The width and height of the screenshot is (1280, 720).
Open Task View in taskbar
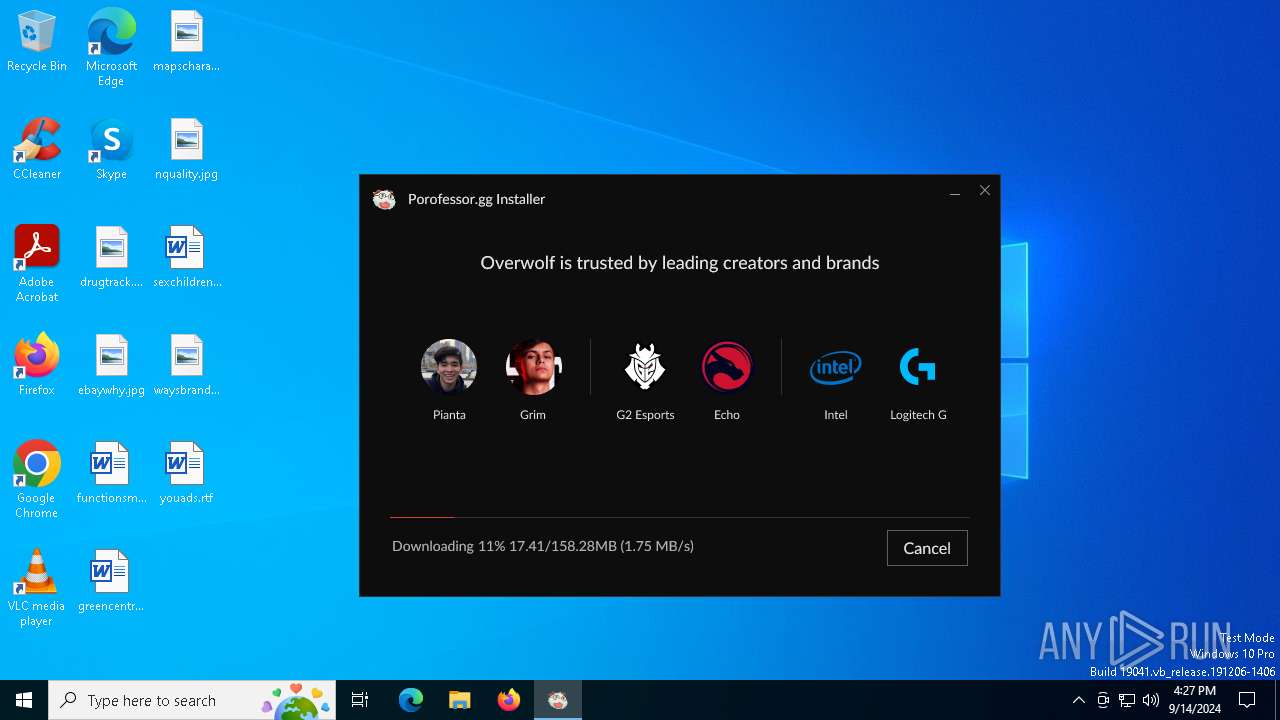pyautogui.click(x=360, y=700)
